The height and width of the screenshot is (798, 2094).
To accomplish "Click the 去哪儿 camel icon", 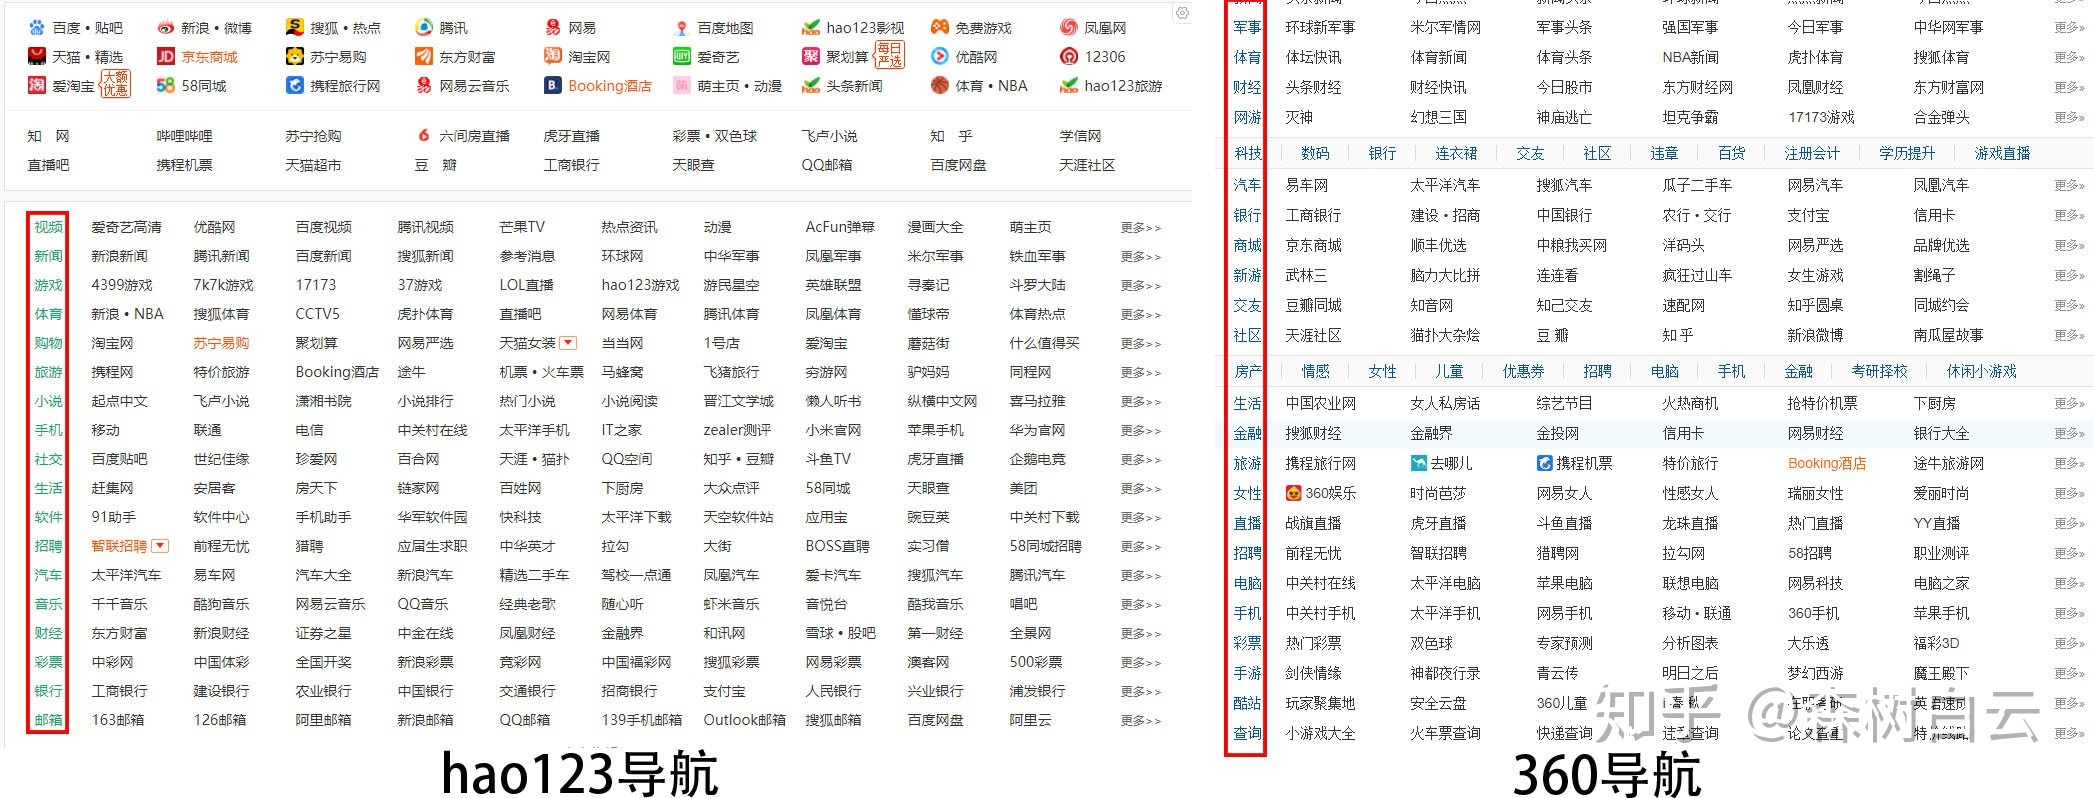I will (x=1418, y=463).
